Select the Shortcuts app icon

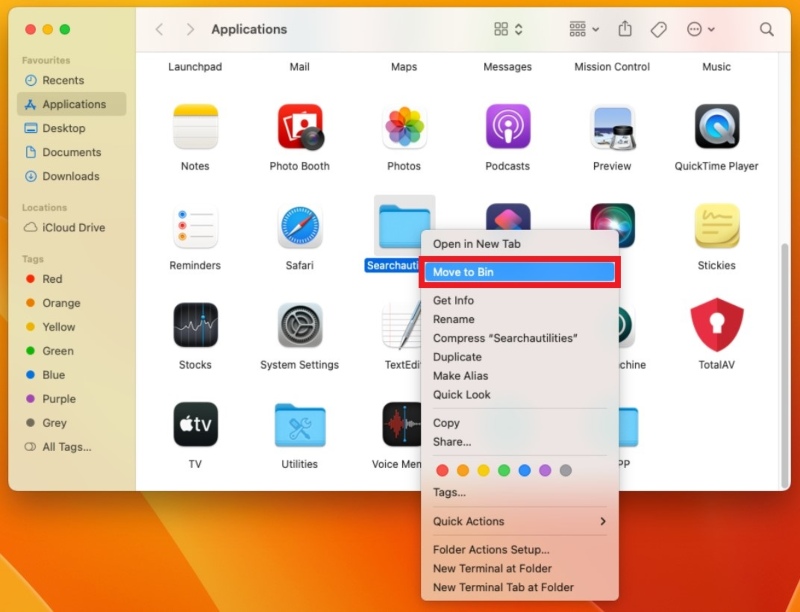click(508, 217)
